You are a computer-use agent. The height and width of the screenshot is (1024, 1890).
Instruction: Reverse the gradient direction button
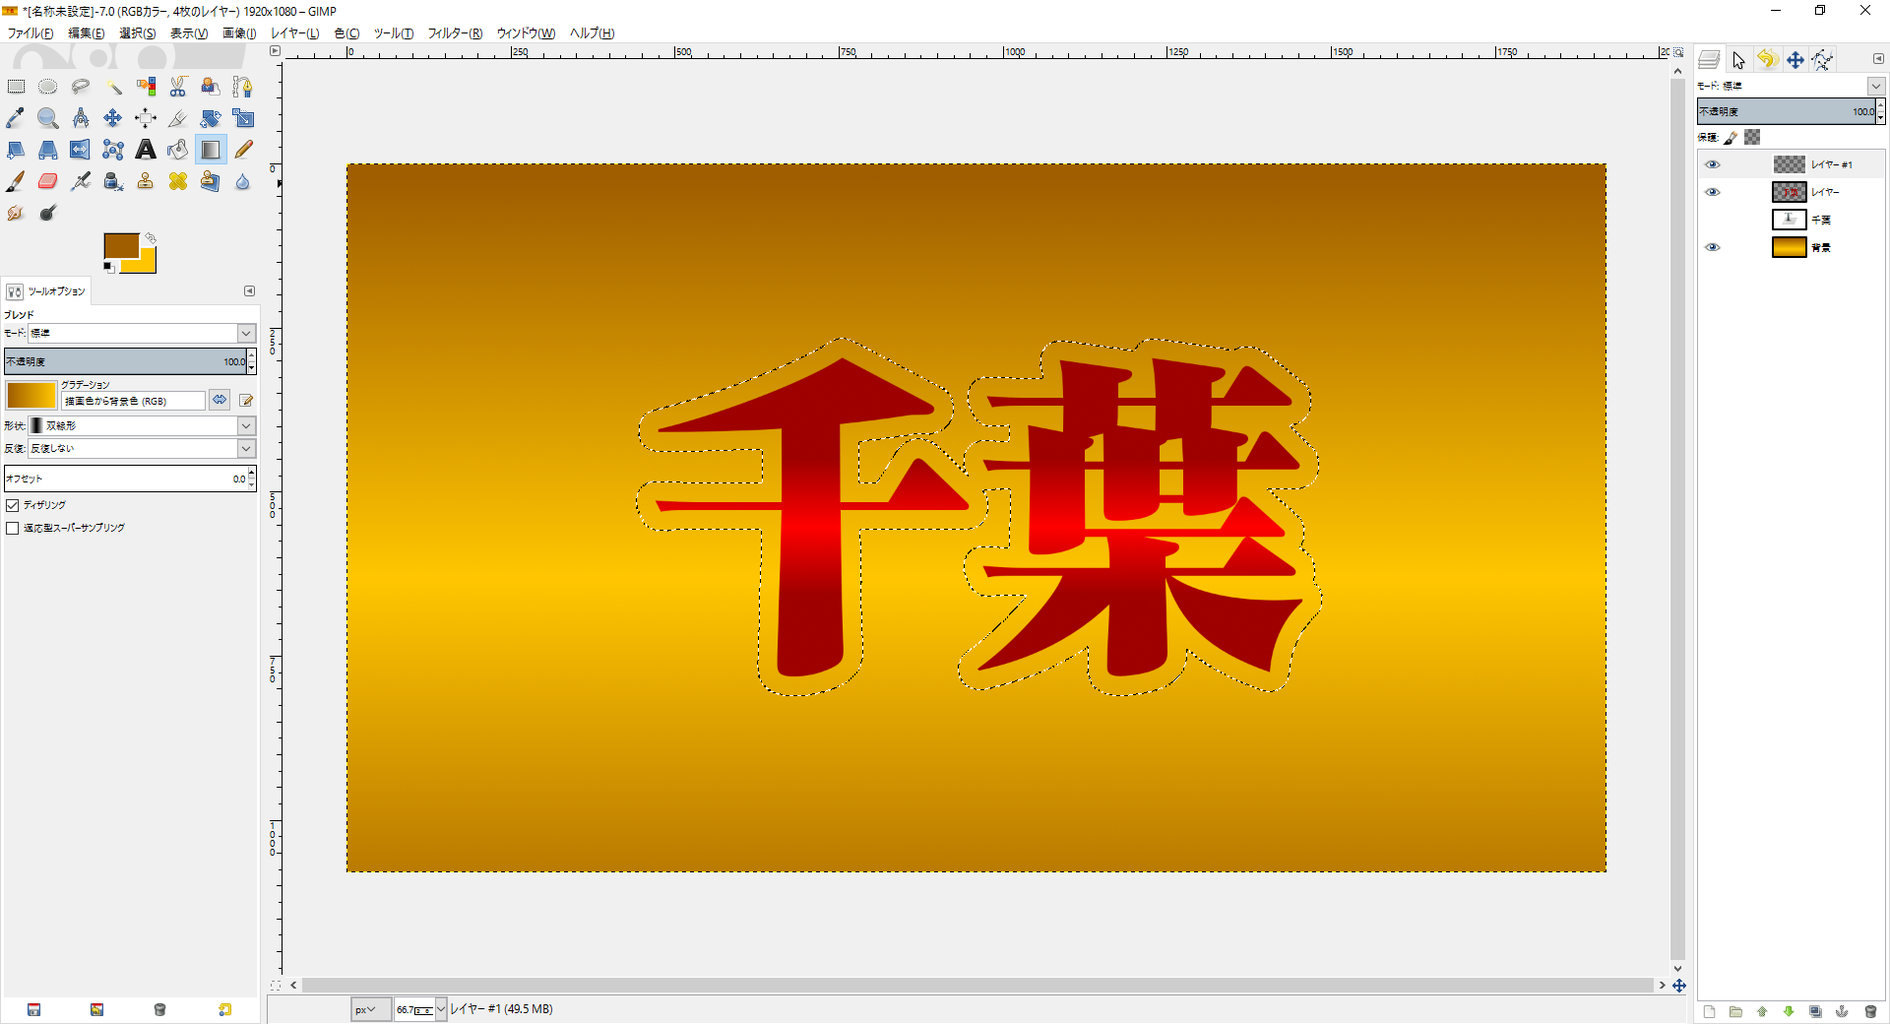220,400
